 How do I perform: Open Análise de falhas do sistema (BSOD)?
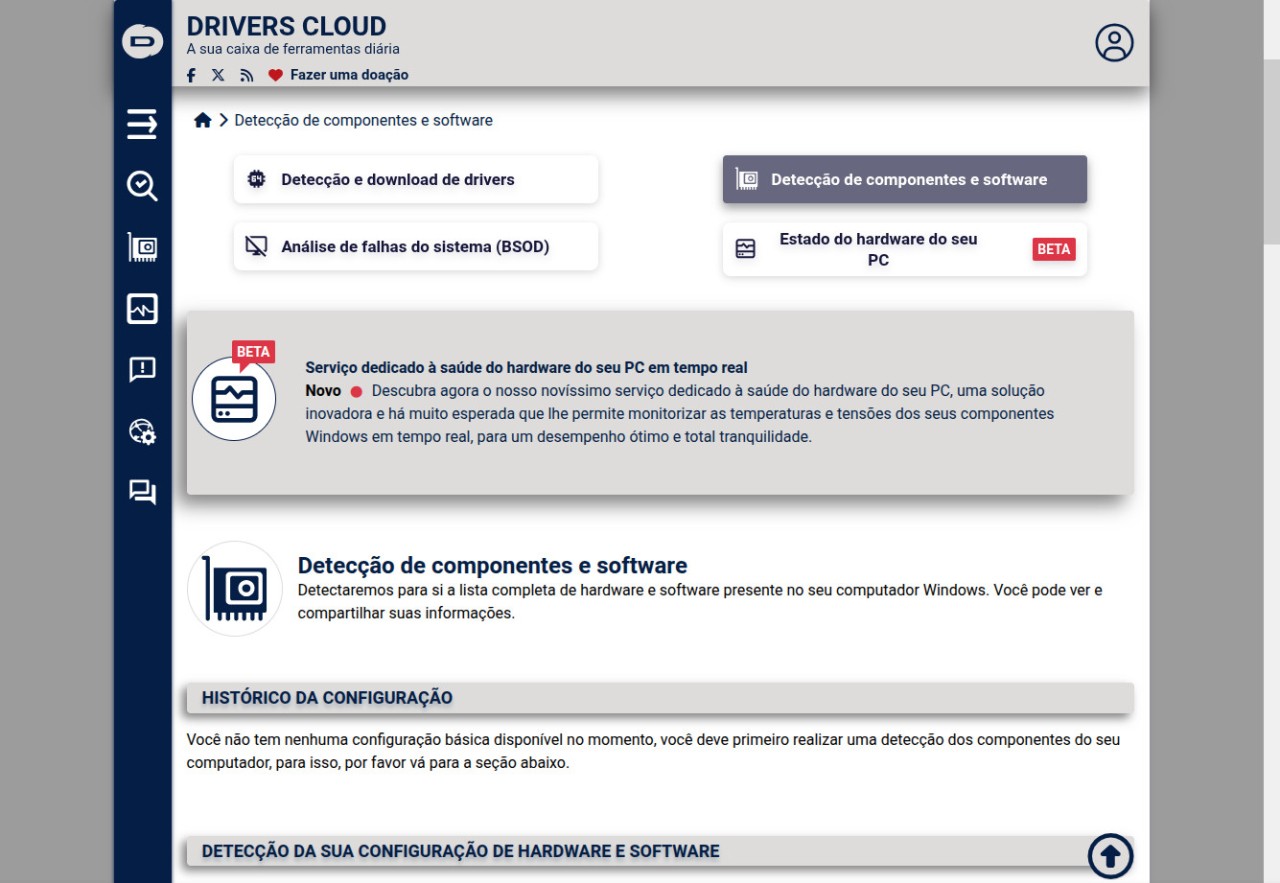415,247
